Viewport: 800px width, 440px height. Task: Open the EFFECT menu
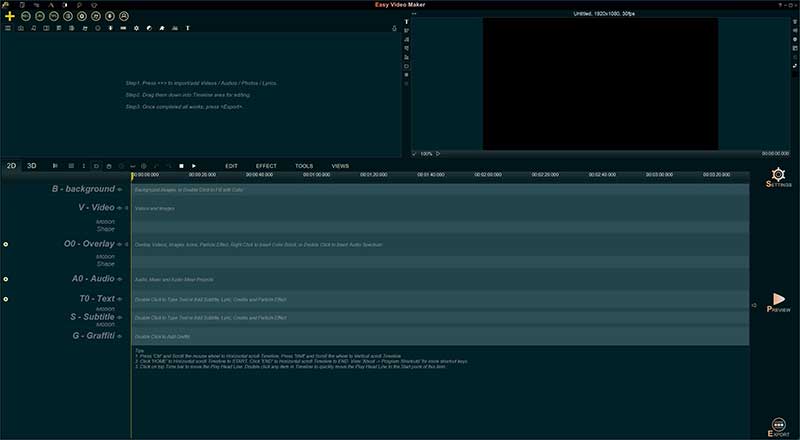[266, 166]
